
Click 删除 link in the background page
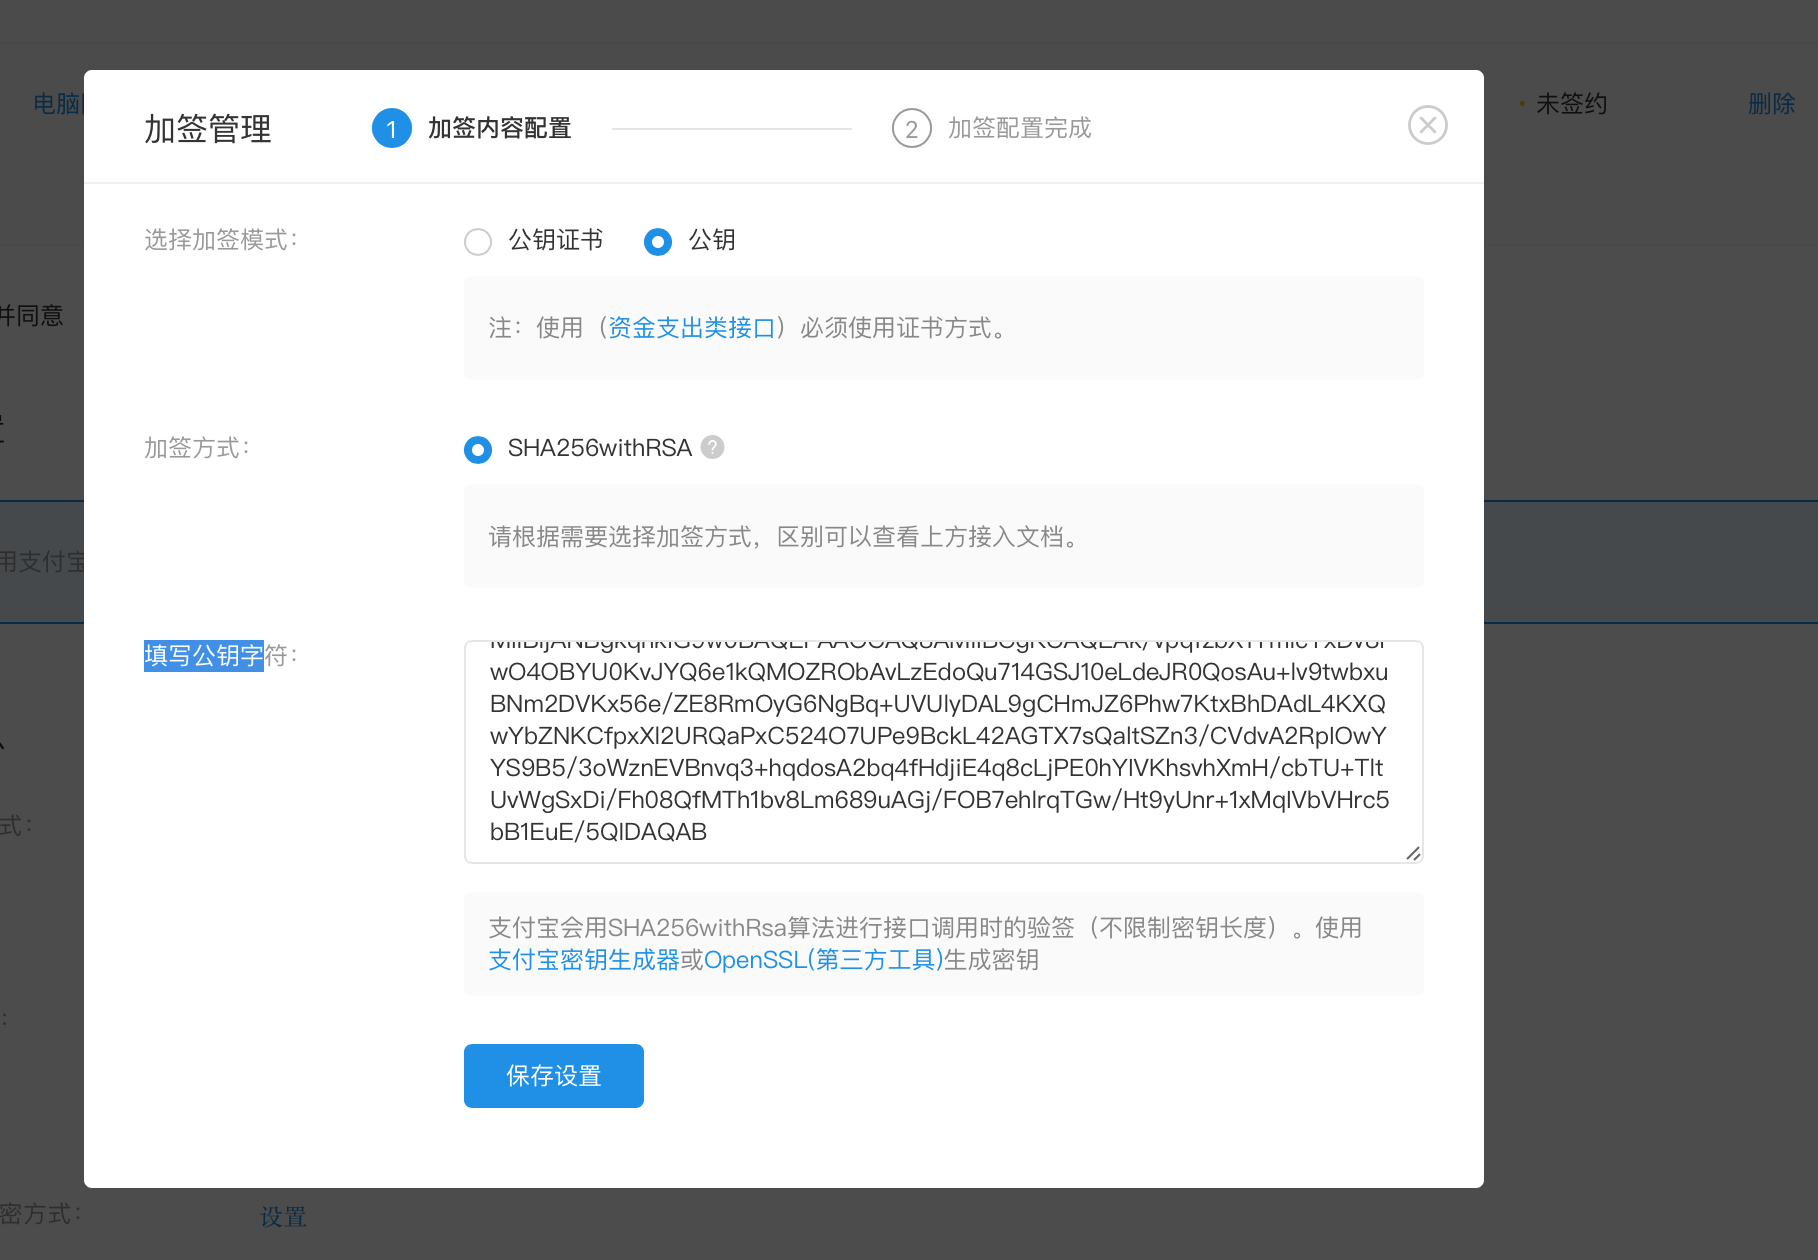[x=1770, y=104]
